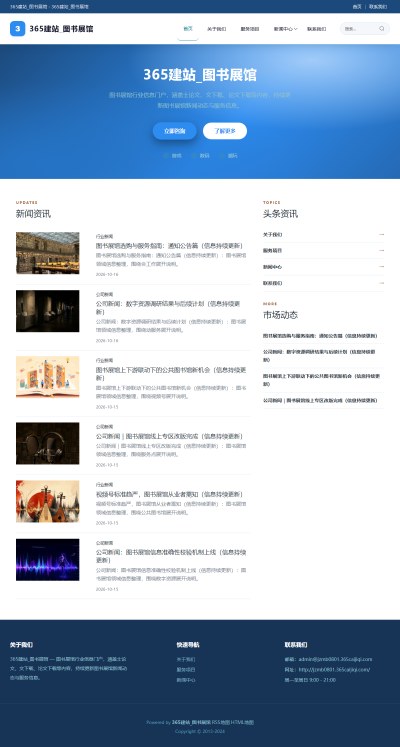The width and height of the screenshot is (400, 747).
Task: Click the search magnifier icon
Action: 381,29
